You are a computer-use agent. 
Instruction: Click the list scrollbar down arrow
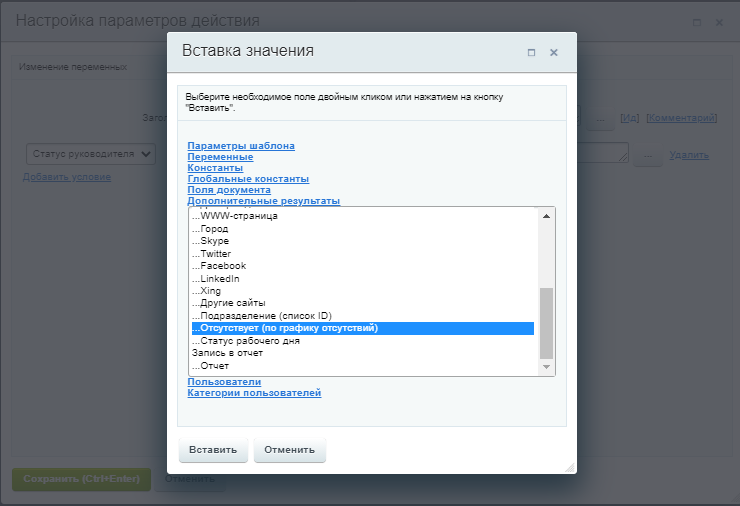point(547,367)
